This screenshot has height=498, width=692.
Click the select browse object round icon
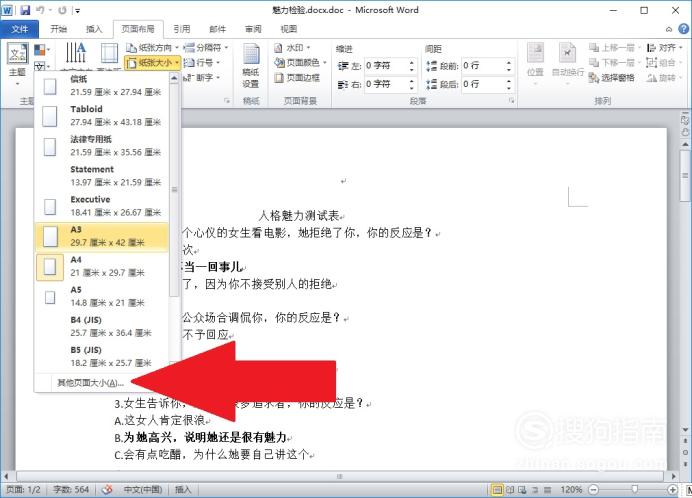685,453
